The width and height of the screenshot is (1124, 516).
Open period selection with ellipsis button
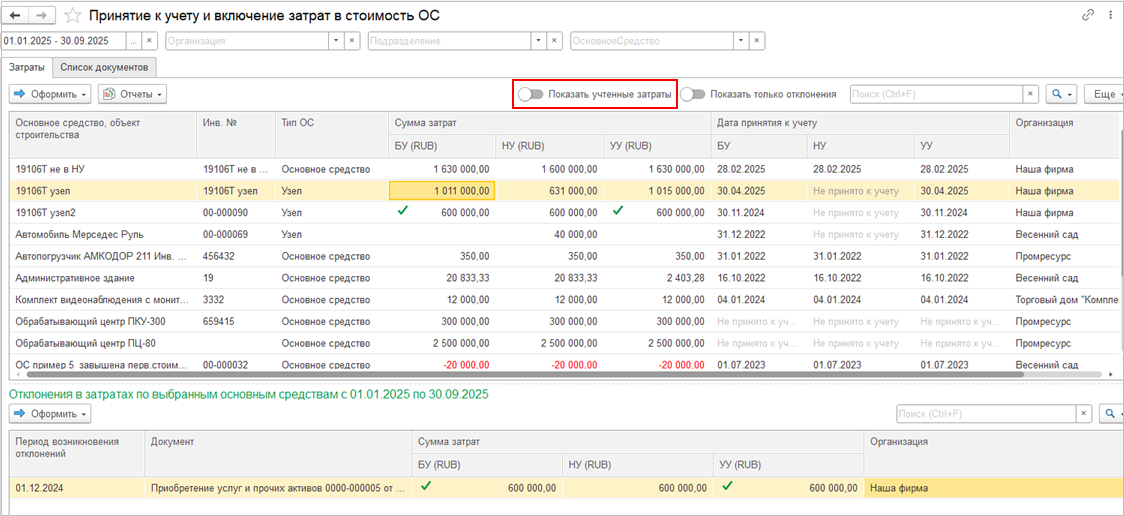(134, 41)
